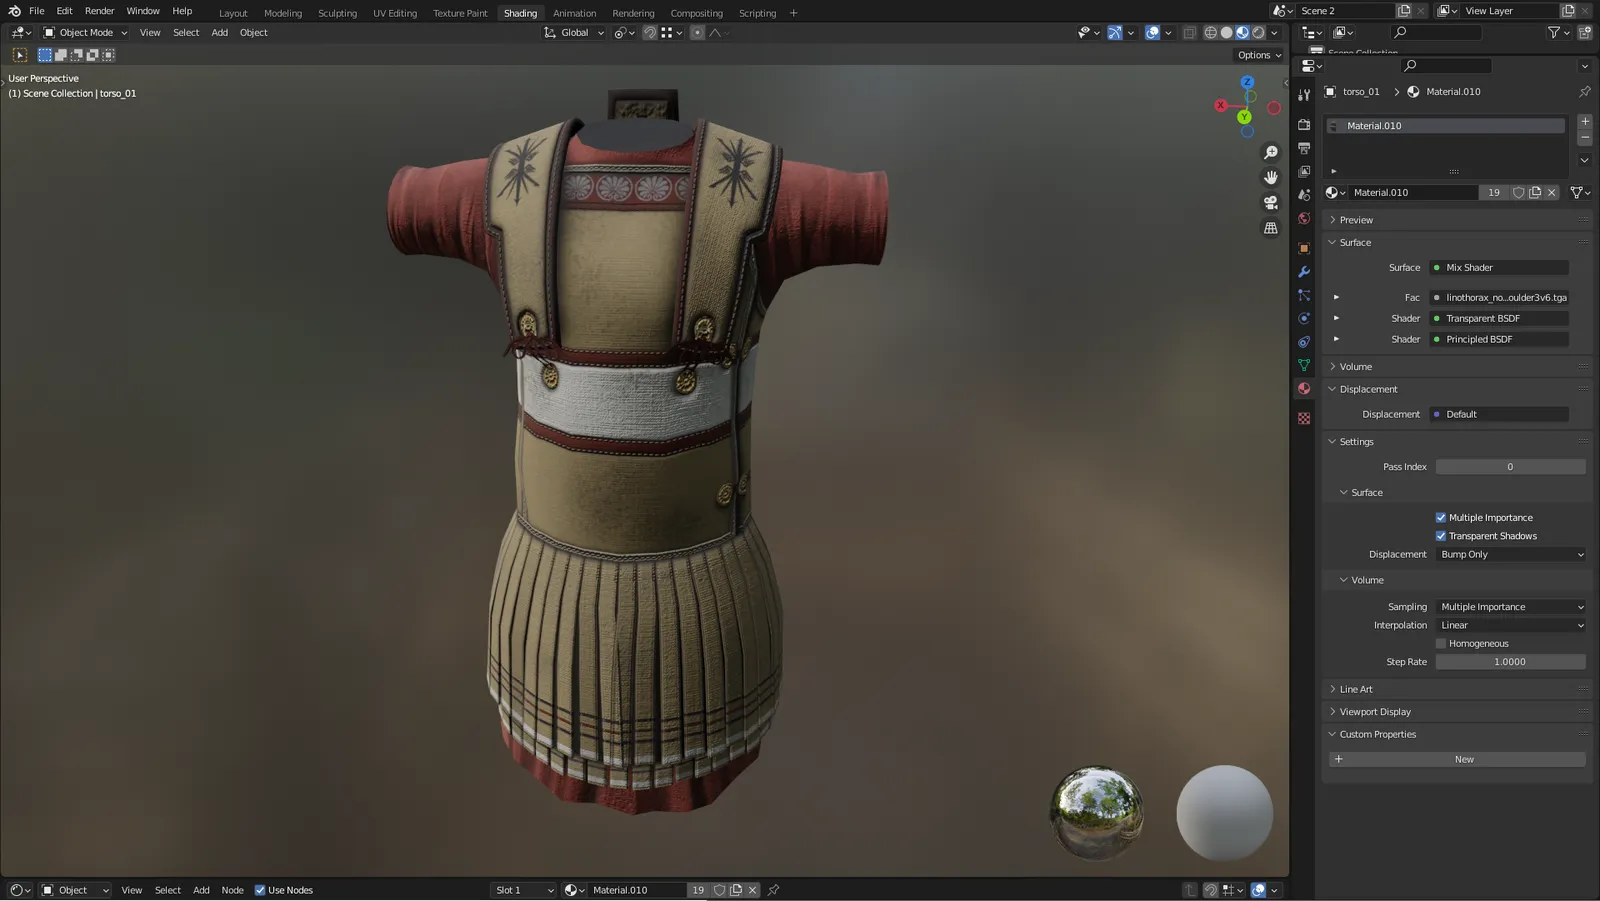Open the viewport Add menu
Viewport: 1600px width, 901px height.
point(219,33)
